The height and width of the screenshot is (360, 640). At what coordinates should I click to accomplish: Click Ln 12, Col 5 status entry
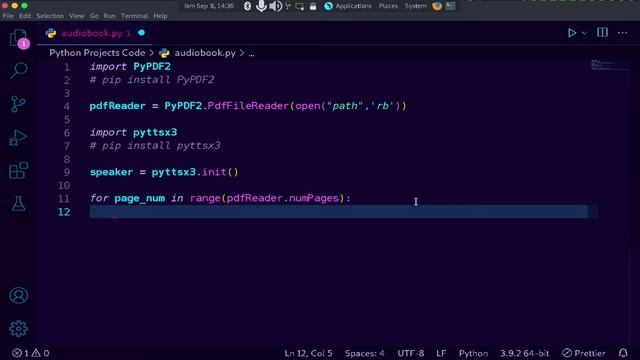pyautogui.click(x=308, y=353)
